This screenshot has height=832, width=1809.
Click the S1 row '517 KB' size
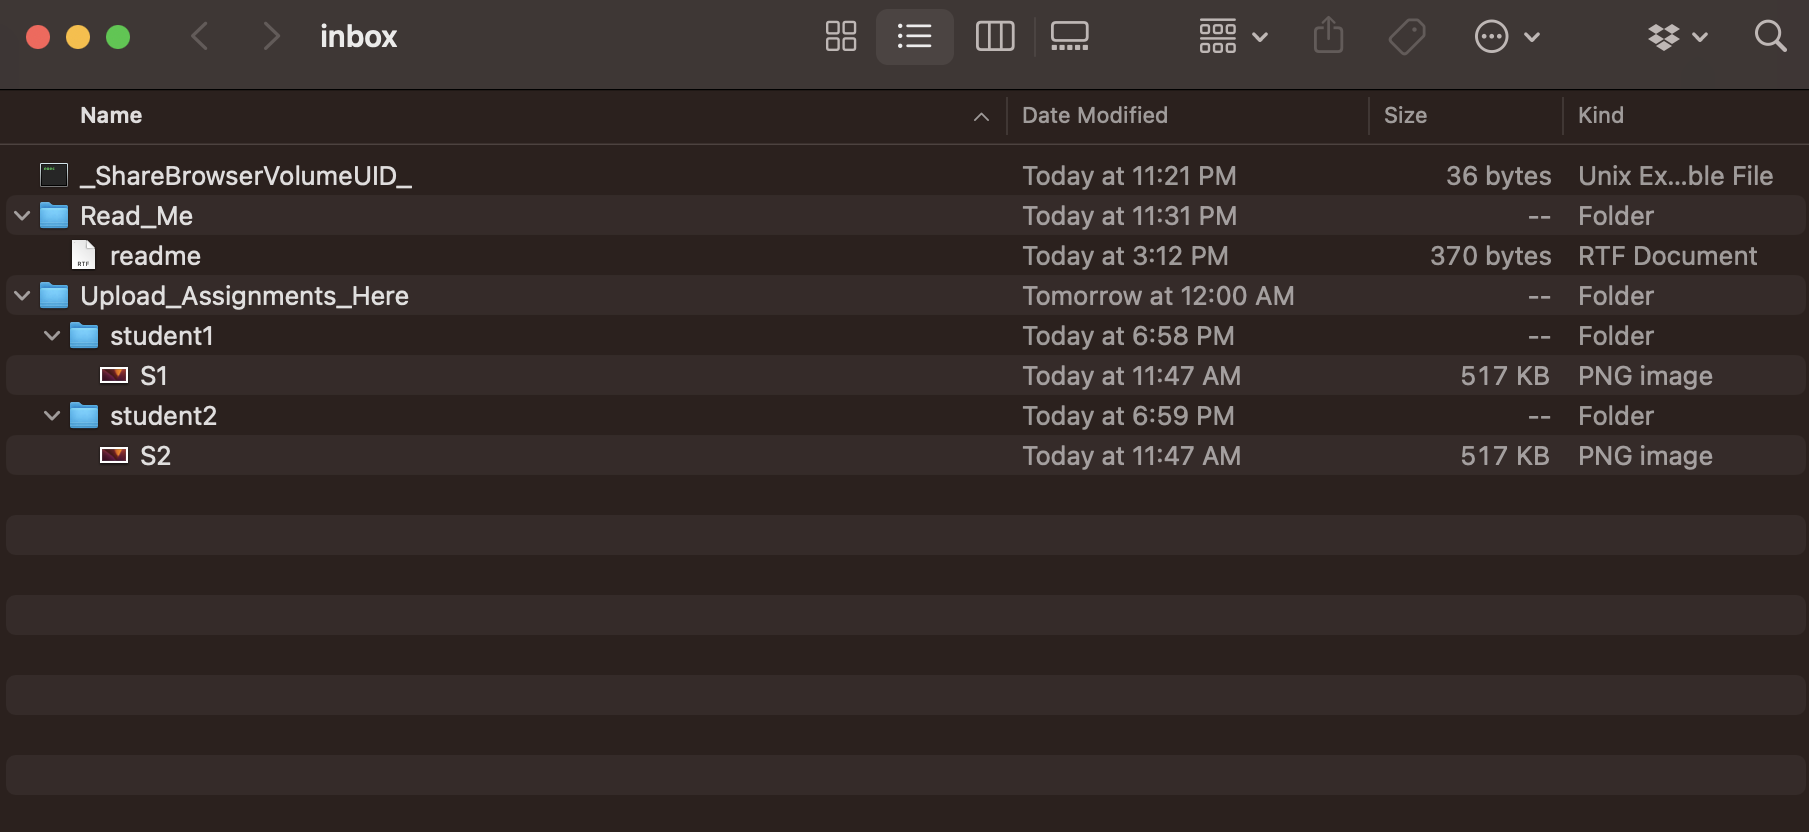tap(1504, 376)
